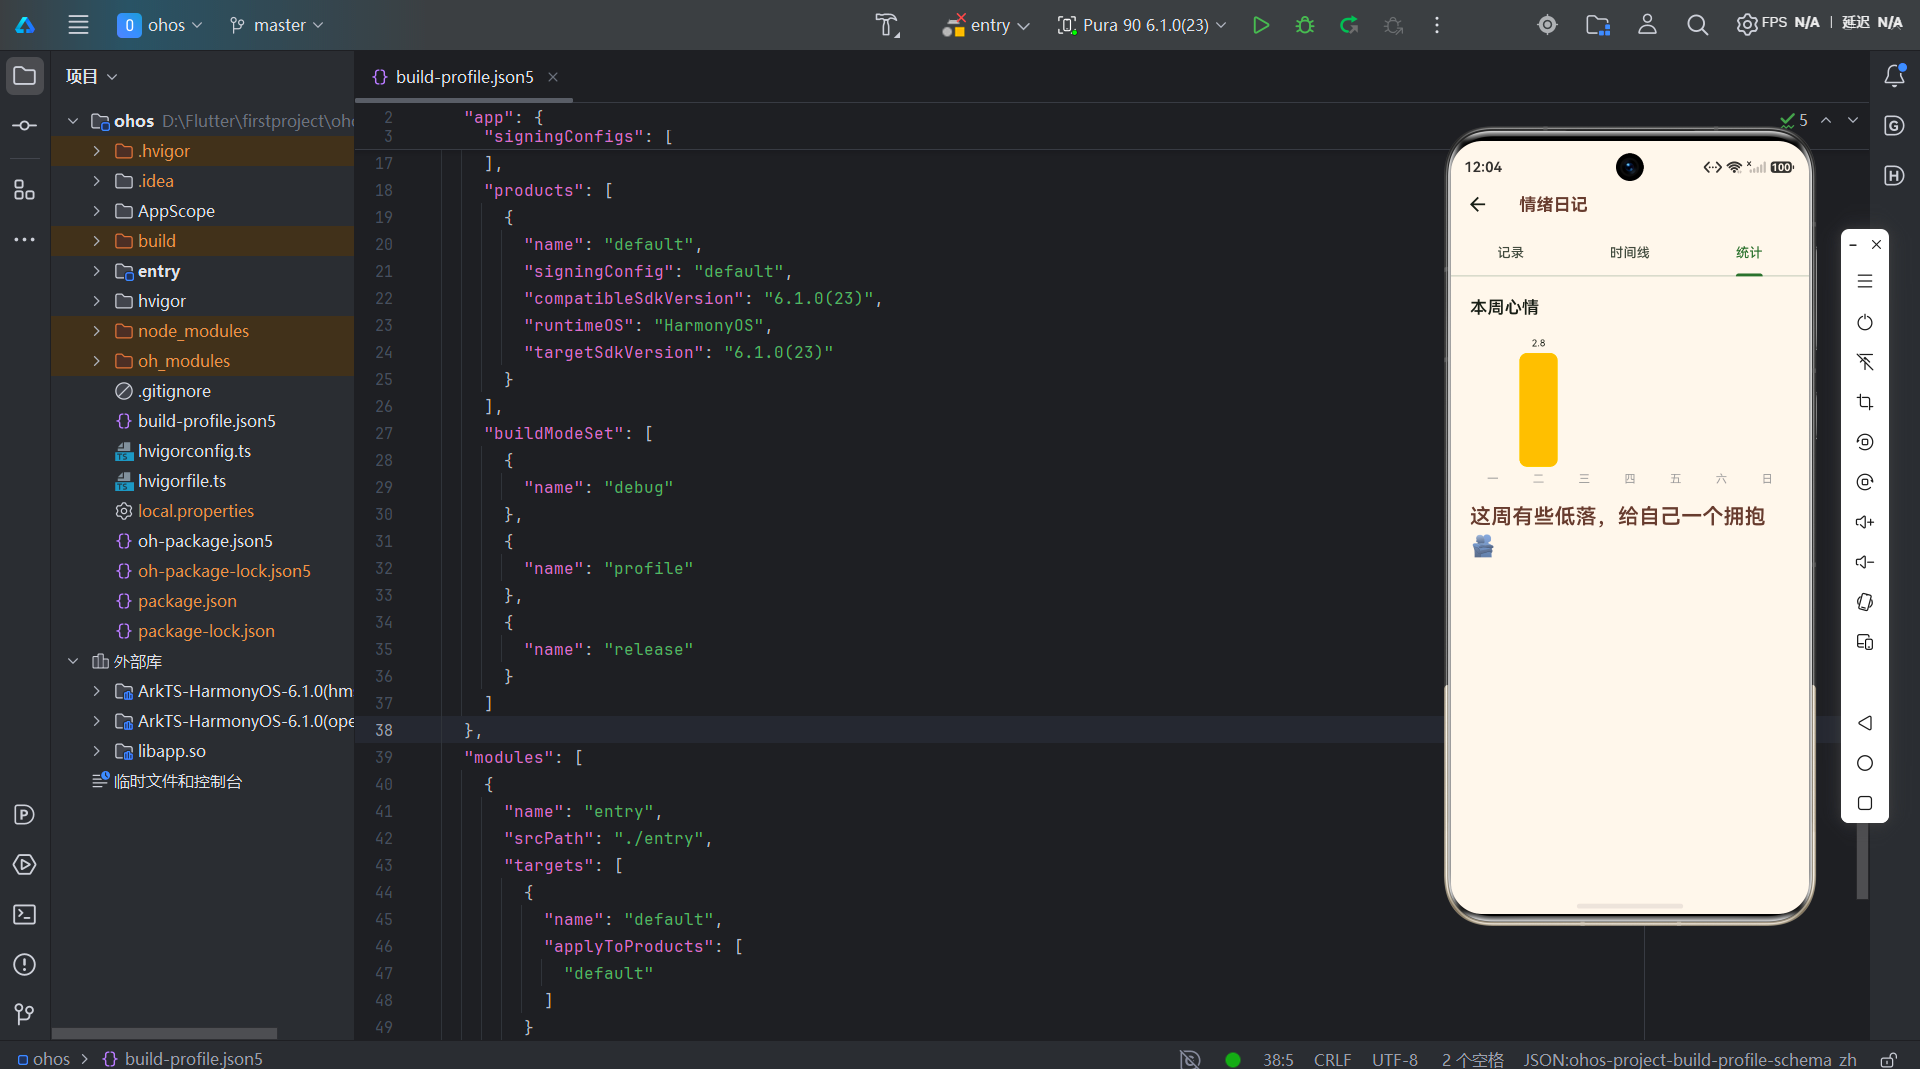Open IDE settings gear icon
Image resolution: width=1920 pixels, height=1069 pixels.
click(1746, 25)
